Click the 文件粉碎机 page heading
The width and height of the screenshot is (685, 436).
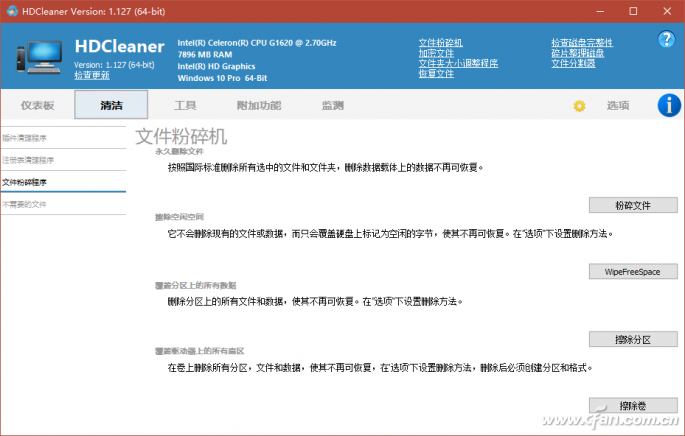tap(181, 136)
